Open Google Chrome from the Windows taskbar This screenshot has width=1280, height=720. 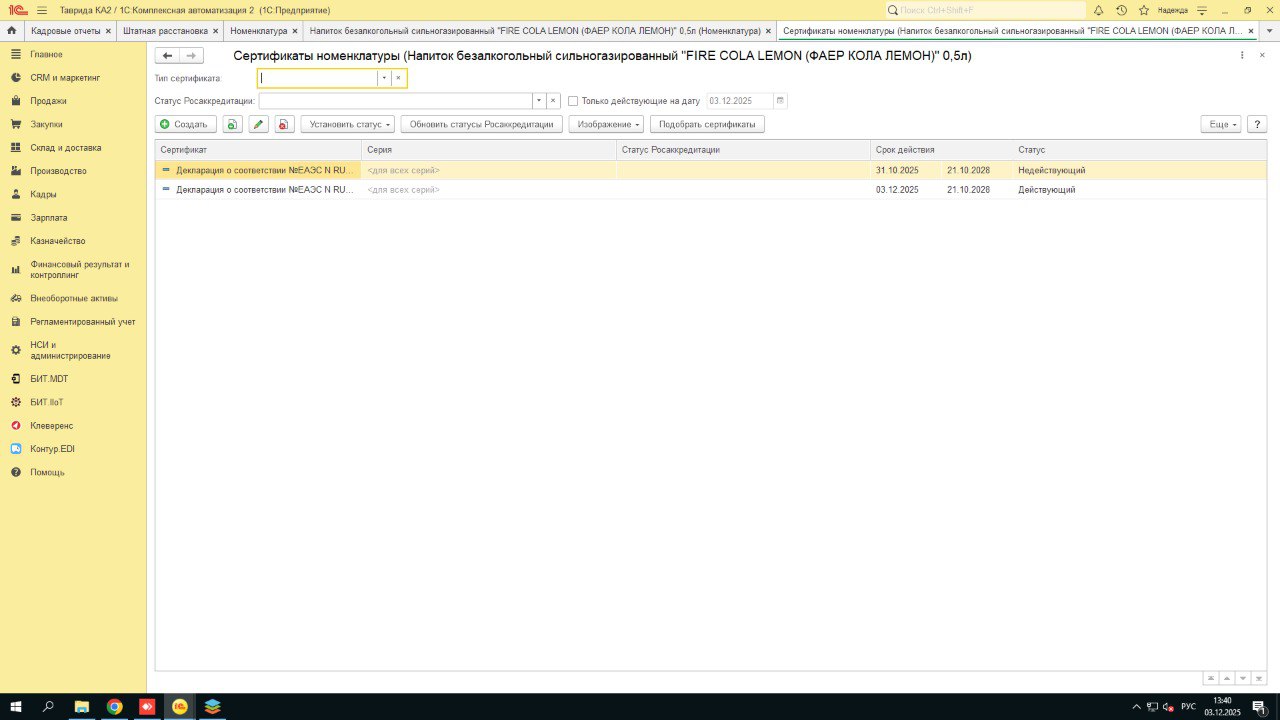[x=115, y=706]
